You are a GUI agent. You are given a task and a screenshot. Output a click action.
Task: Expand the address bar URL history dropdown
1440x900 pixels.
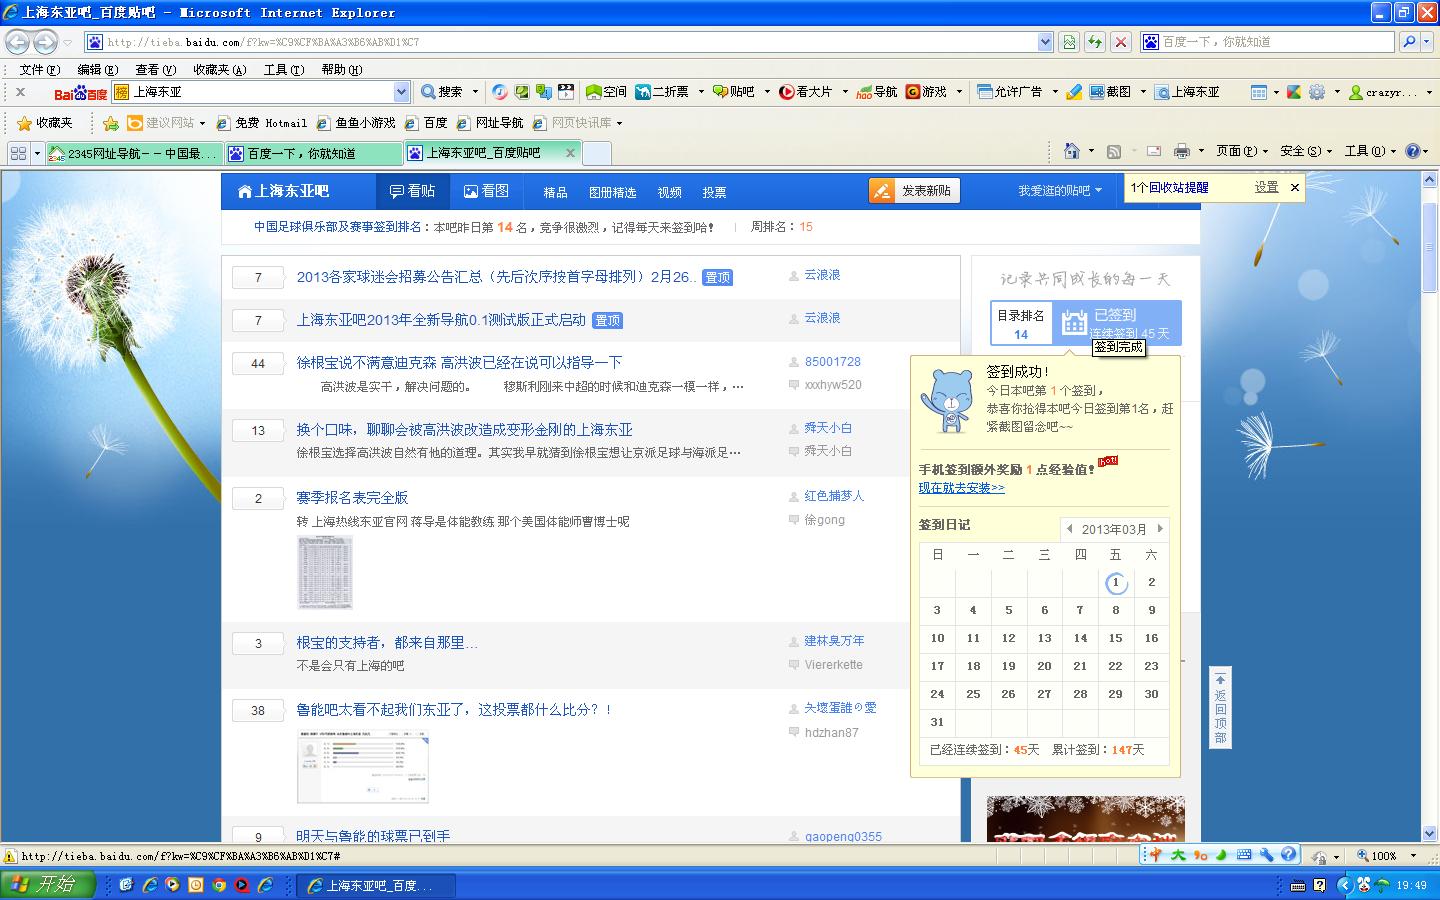click(1045, 42)
